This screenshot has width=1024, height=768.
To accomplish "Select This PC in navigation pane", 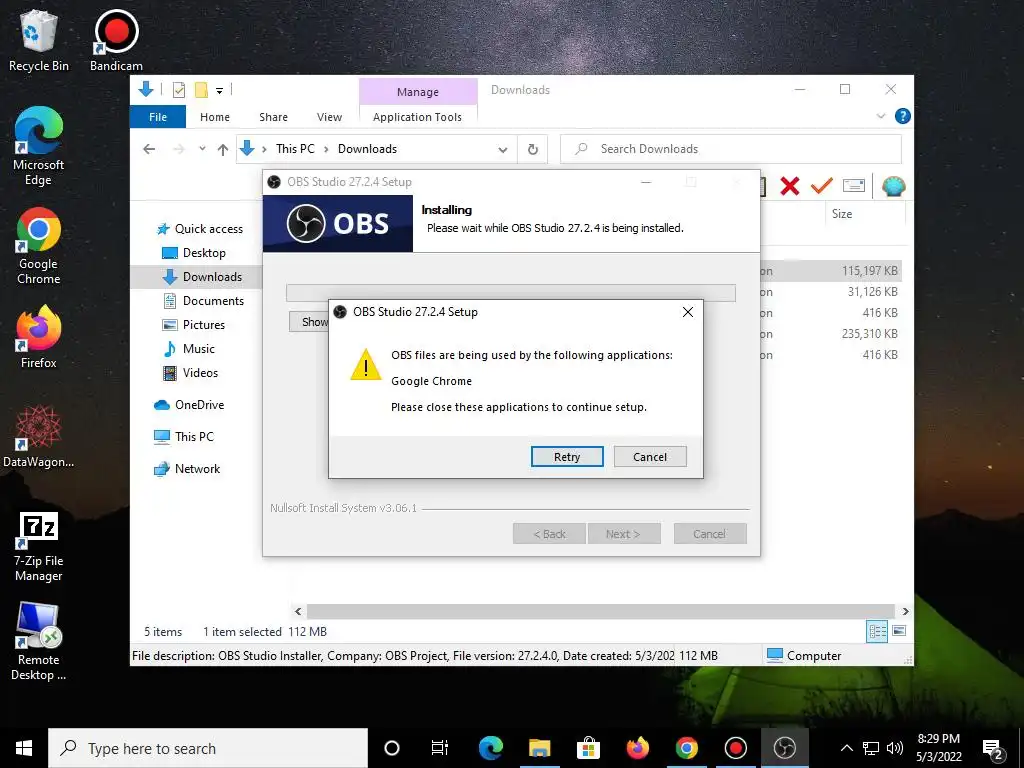I will coord(184,437).
